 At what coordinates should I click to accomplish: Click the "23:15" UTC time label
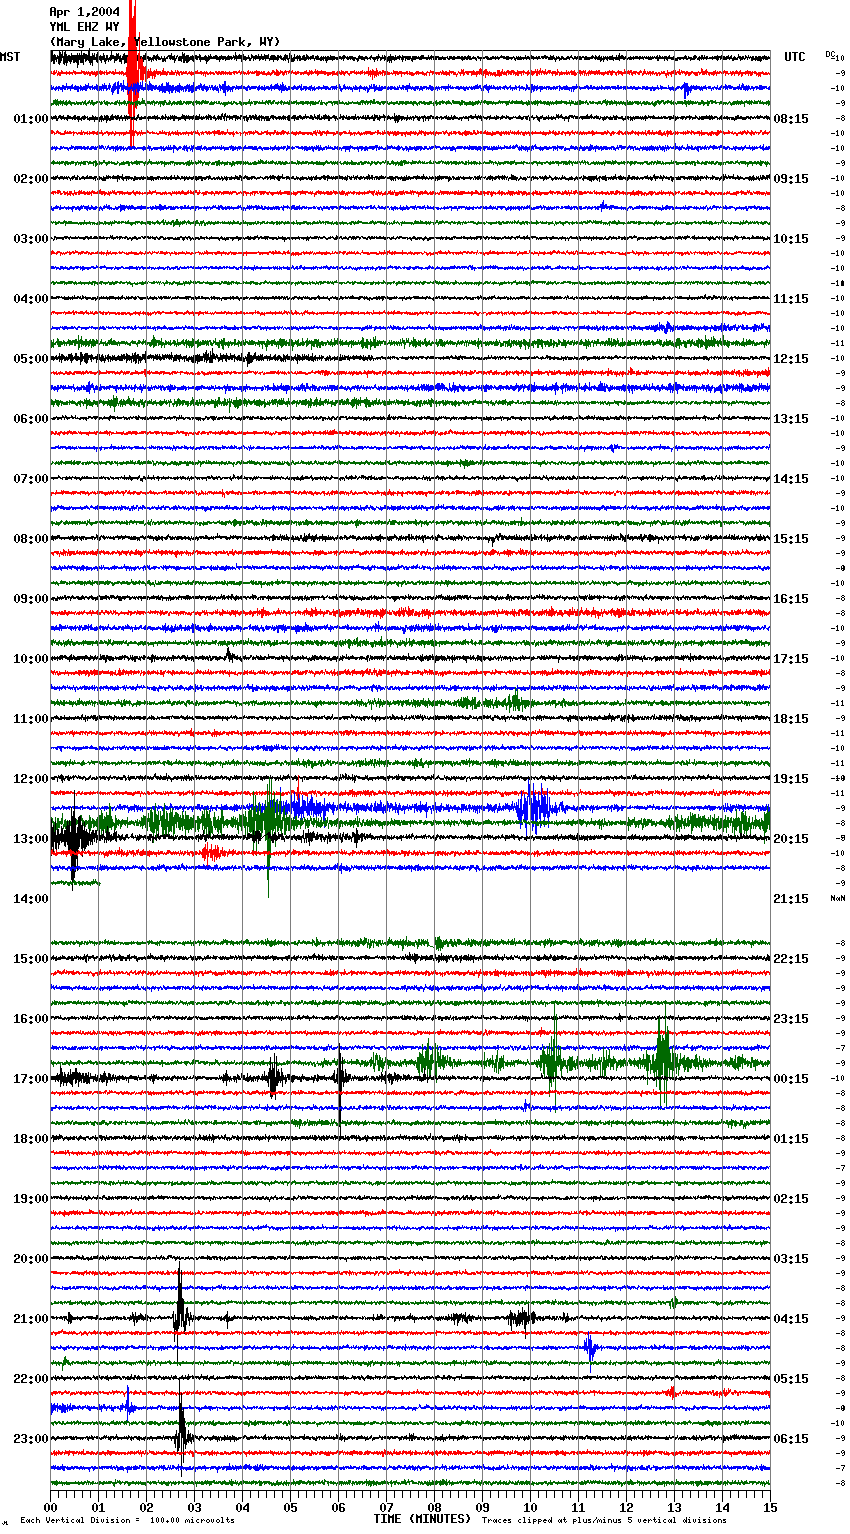pos(791,1019)
